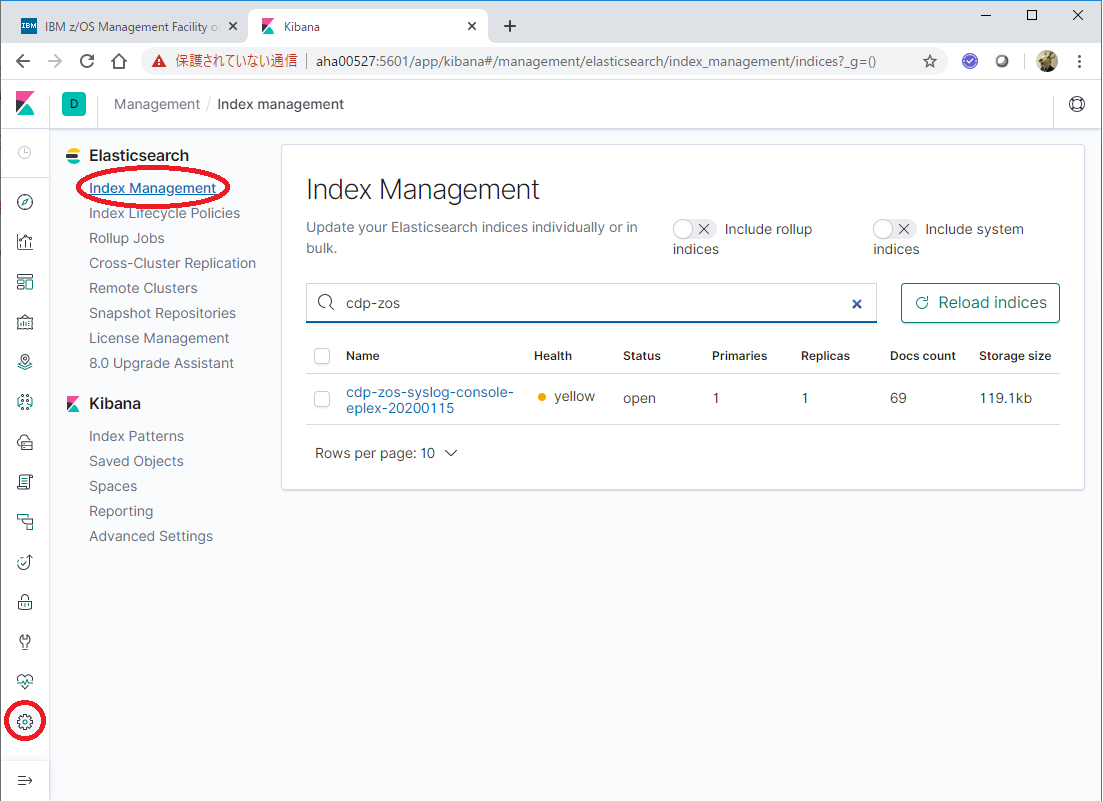Open Maps icon in sidebar

pyautogui.click(x=25, y=362)
